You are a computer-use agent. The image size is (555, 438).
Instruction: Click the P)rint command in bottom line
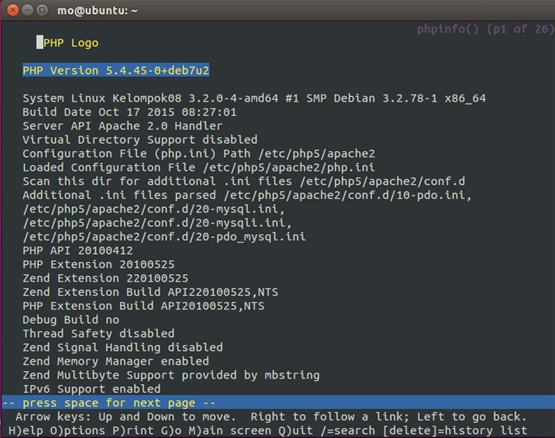click(x=133, y=431)
